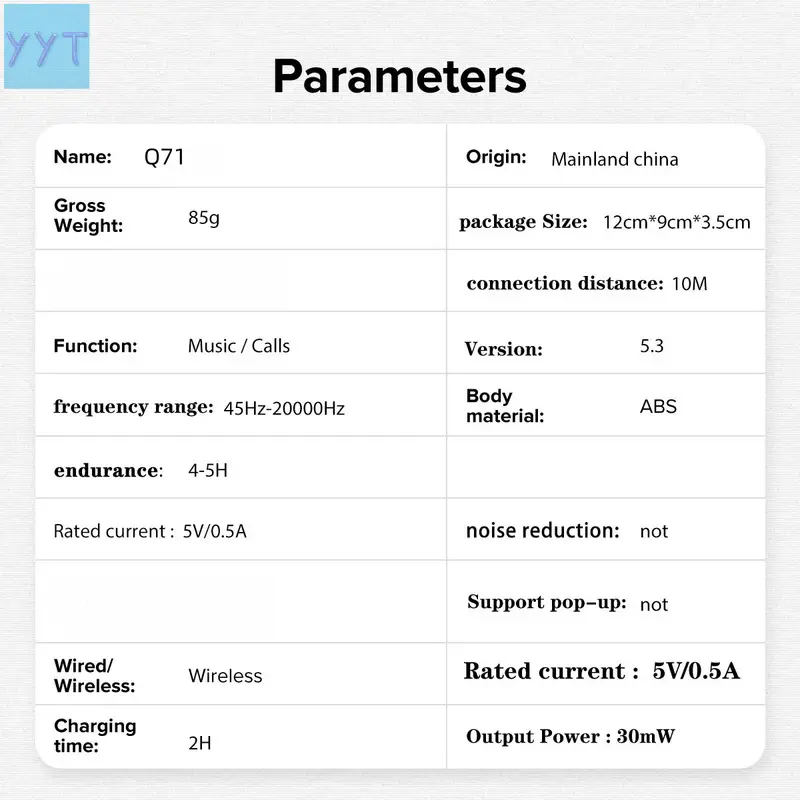
Task: Click the YYT logo watermark
Action: point(47,46)
